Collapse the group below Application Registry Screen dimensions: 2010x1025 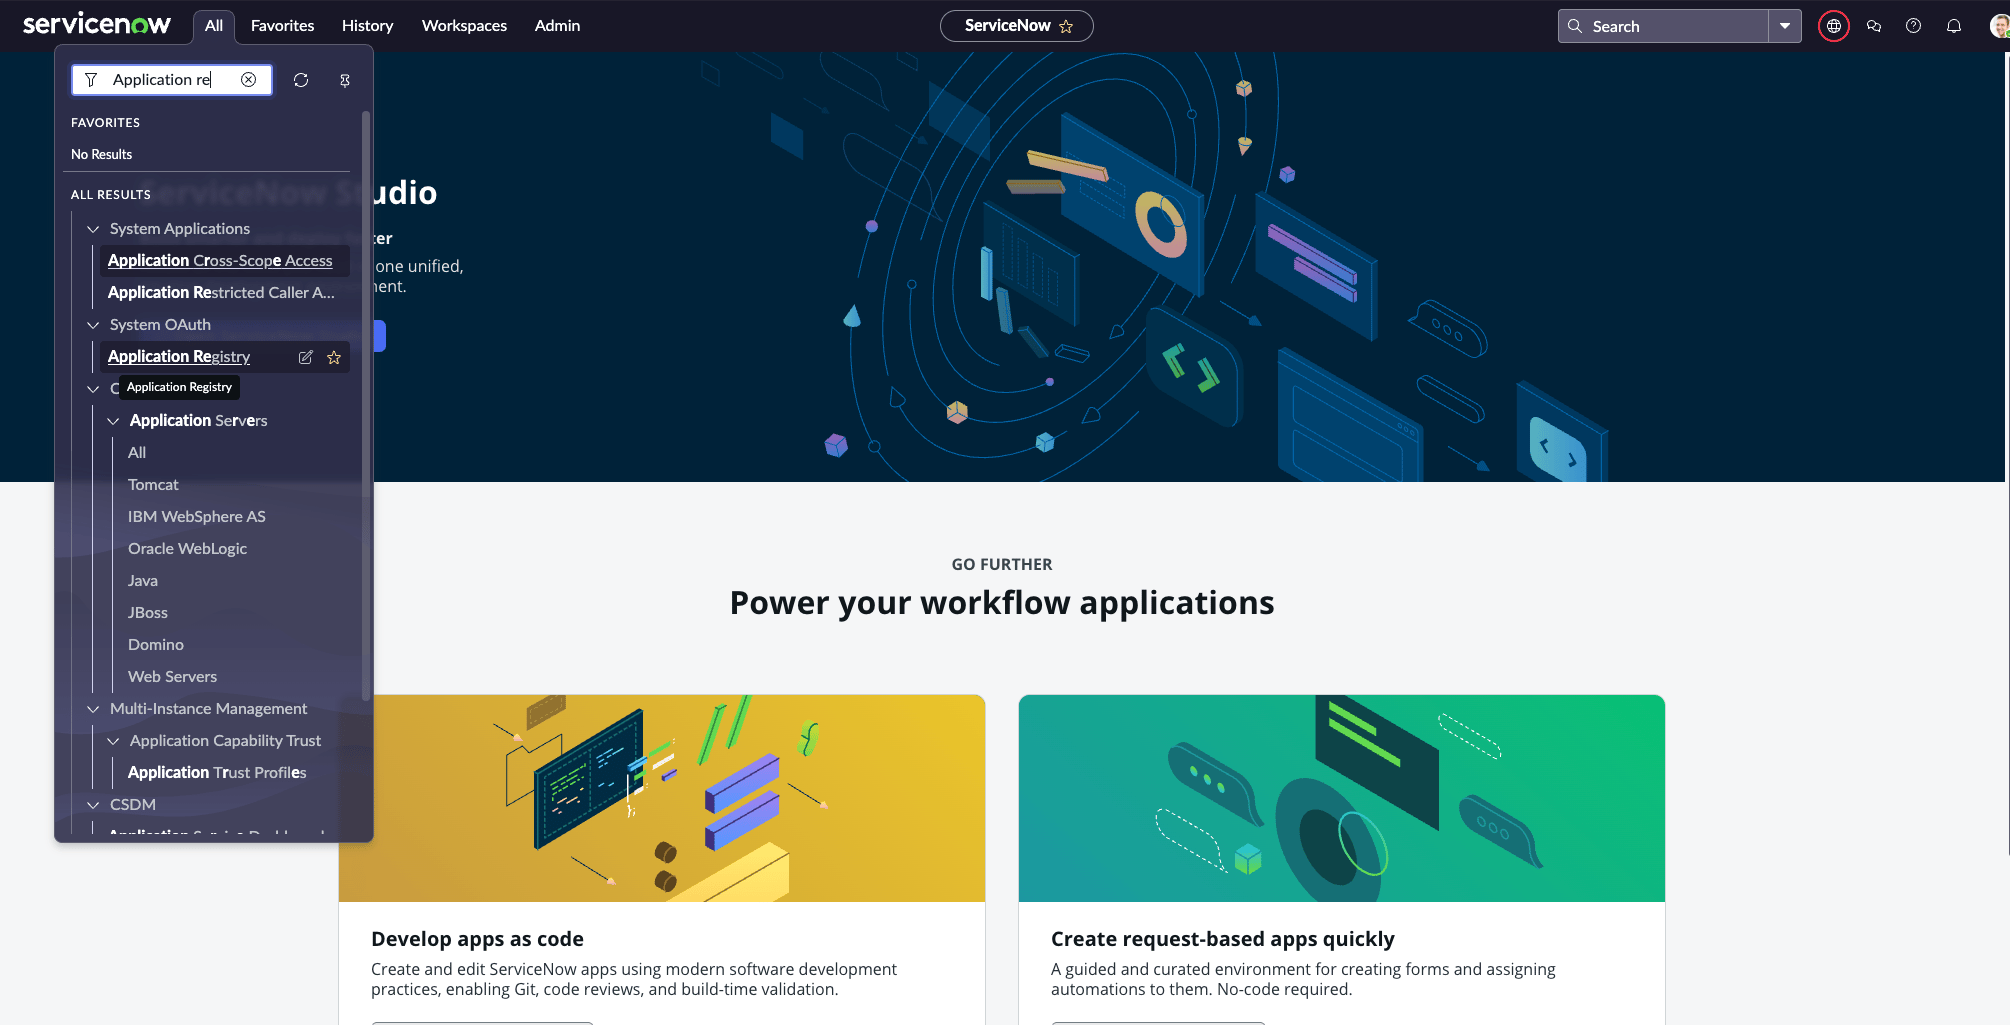(93, 389)
